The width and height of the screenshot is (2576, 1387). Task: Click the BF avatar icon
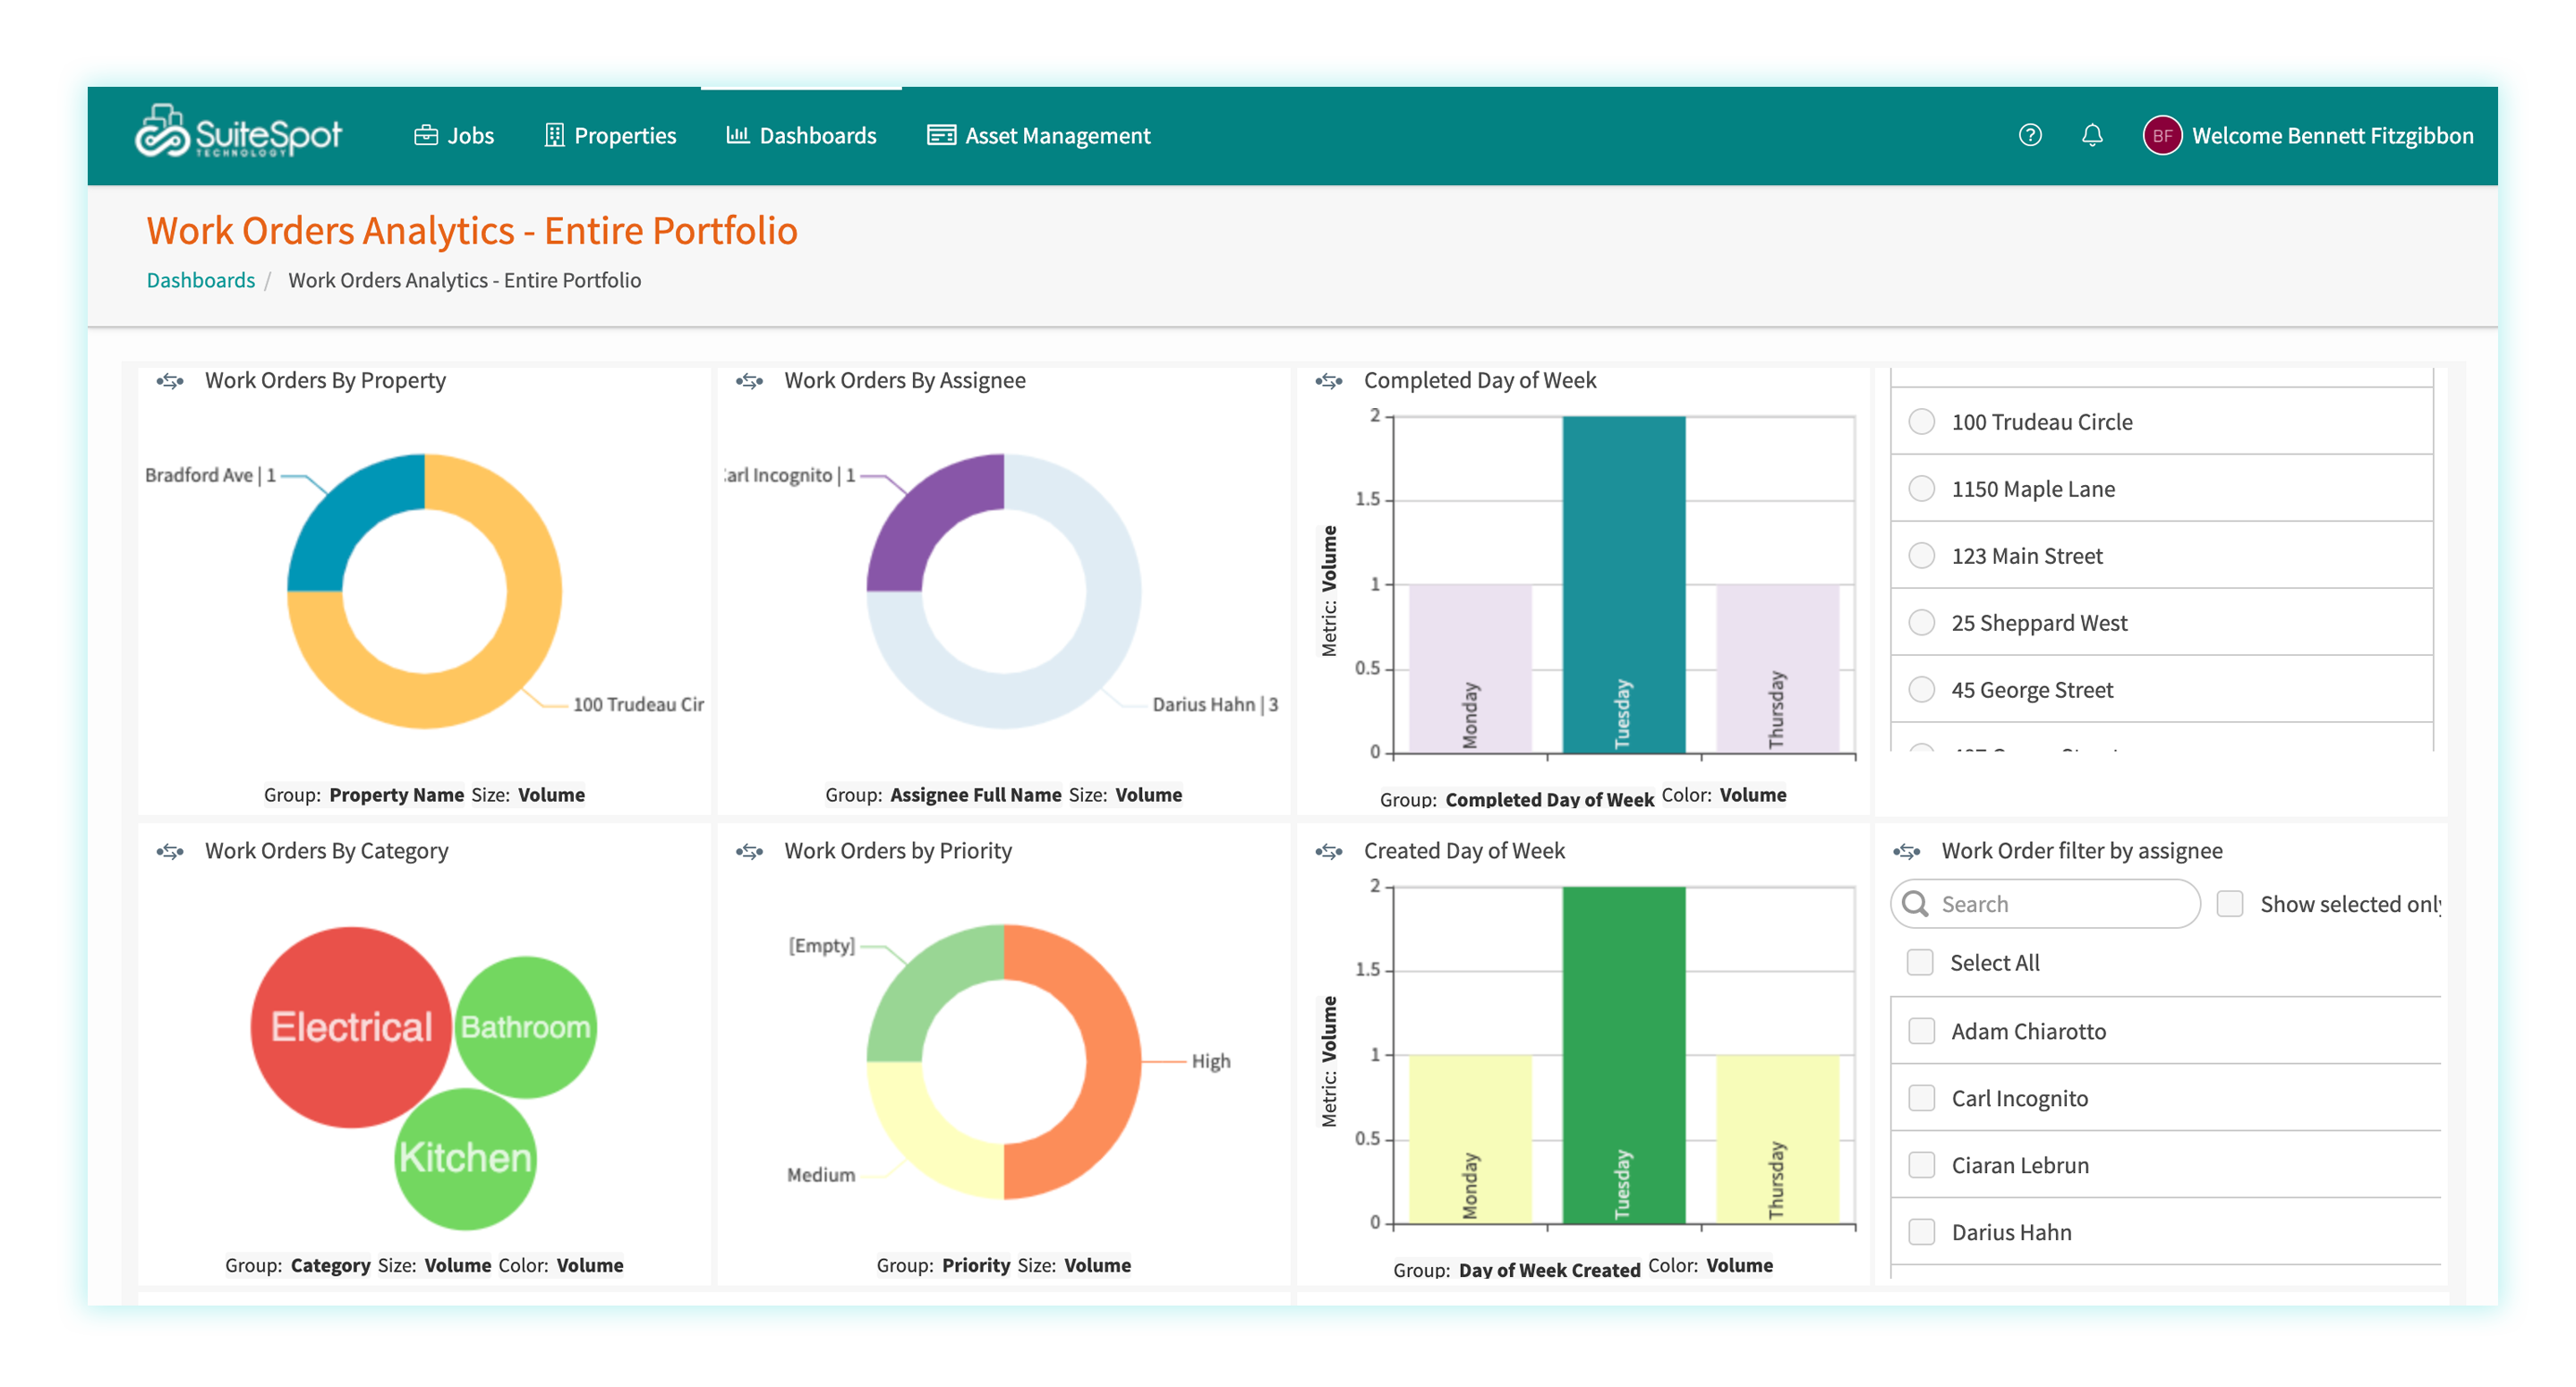[x=2163, y=135]
